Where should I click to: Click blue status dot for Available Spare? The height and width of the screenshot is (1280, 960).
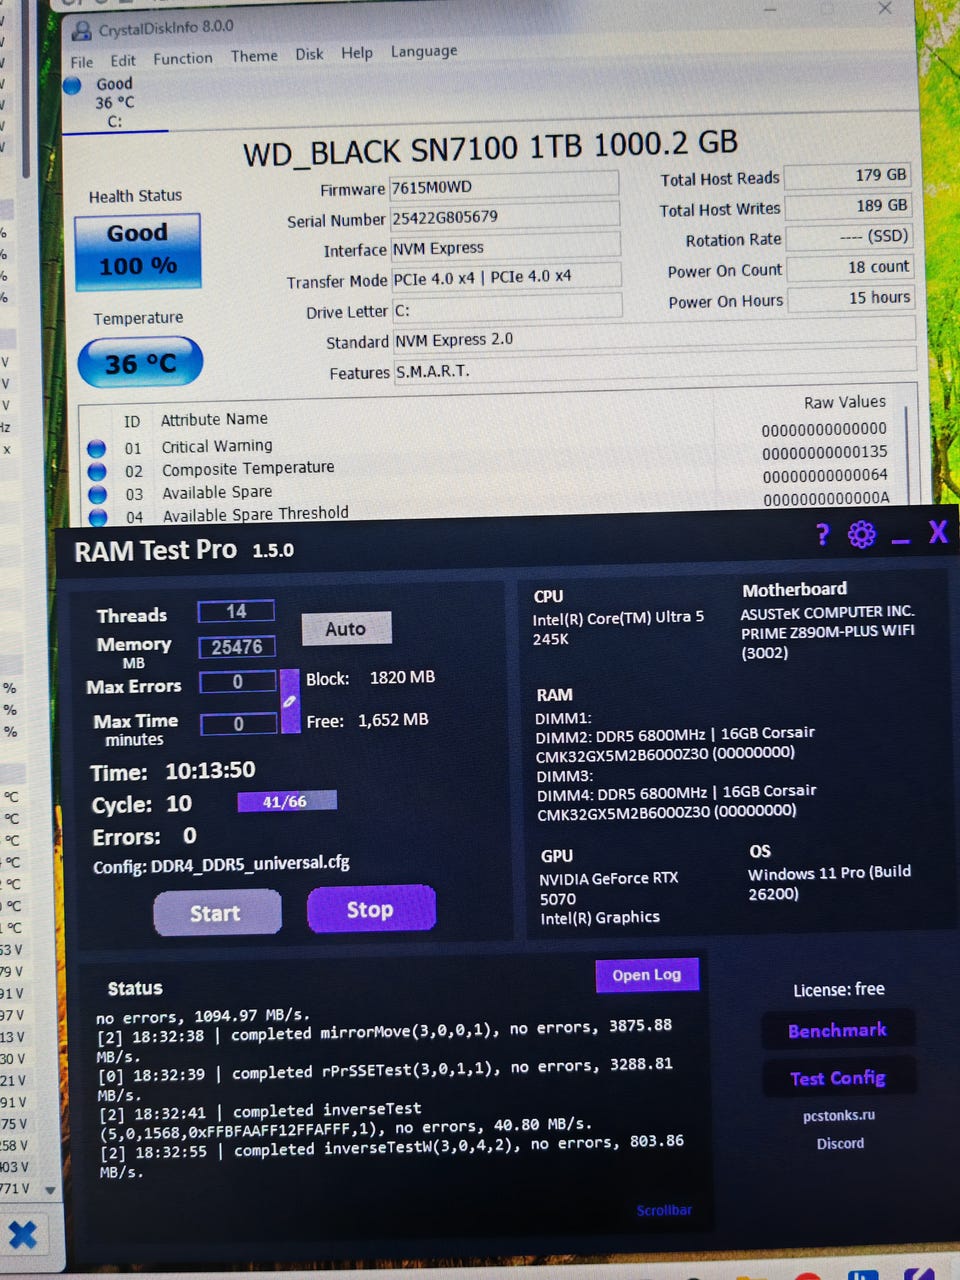click(96, 494)
